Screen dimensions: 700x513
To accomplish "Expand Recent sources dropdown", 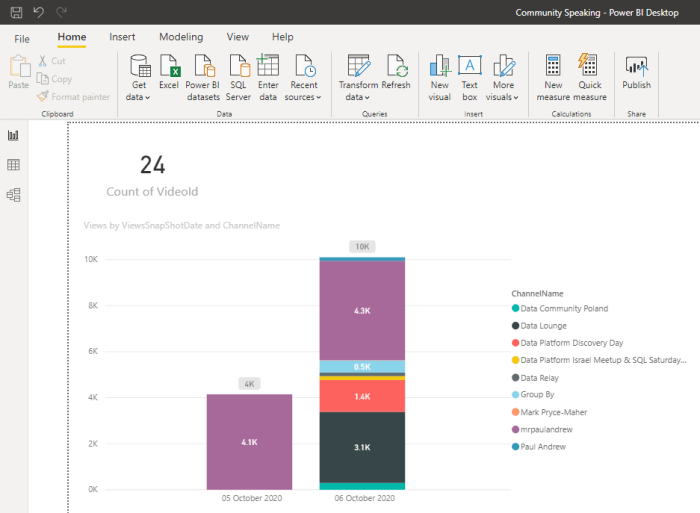I will (x=303, y=97).
